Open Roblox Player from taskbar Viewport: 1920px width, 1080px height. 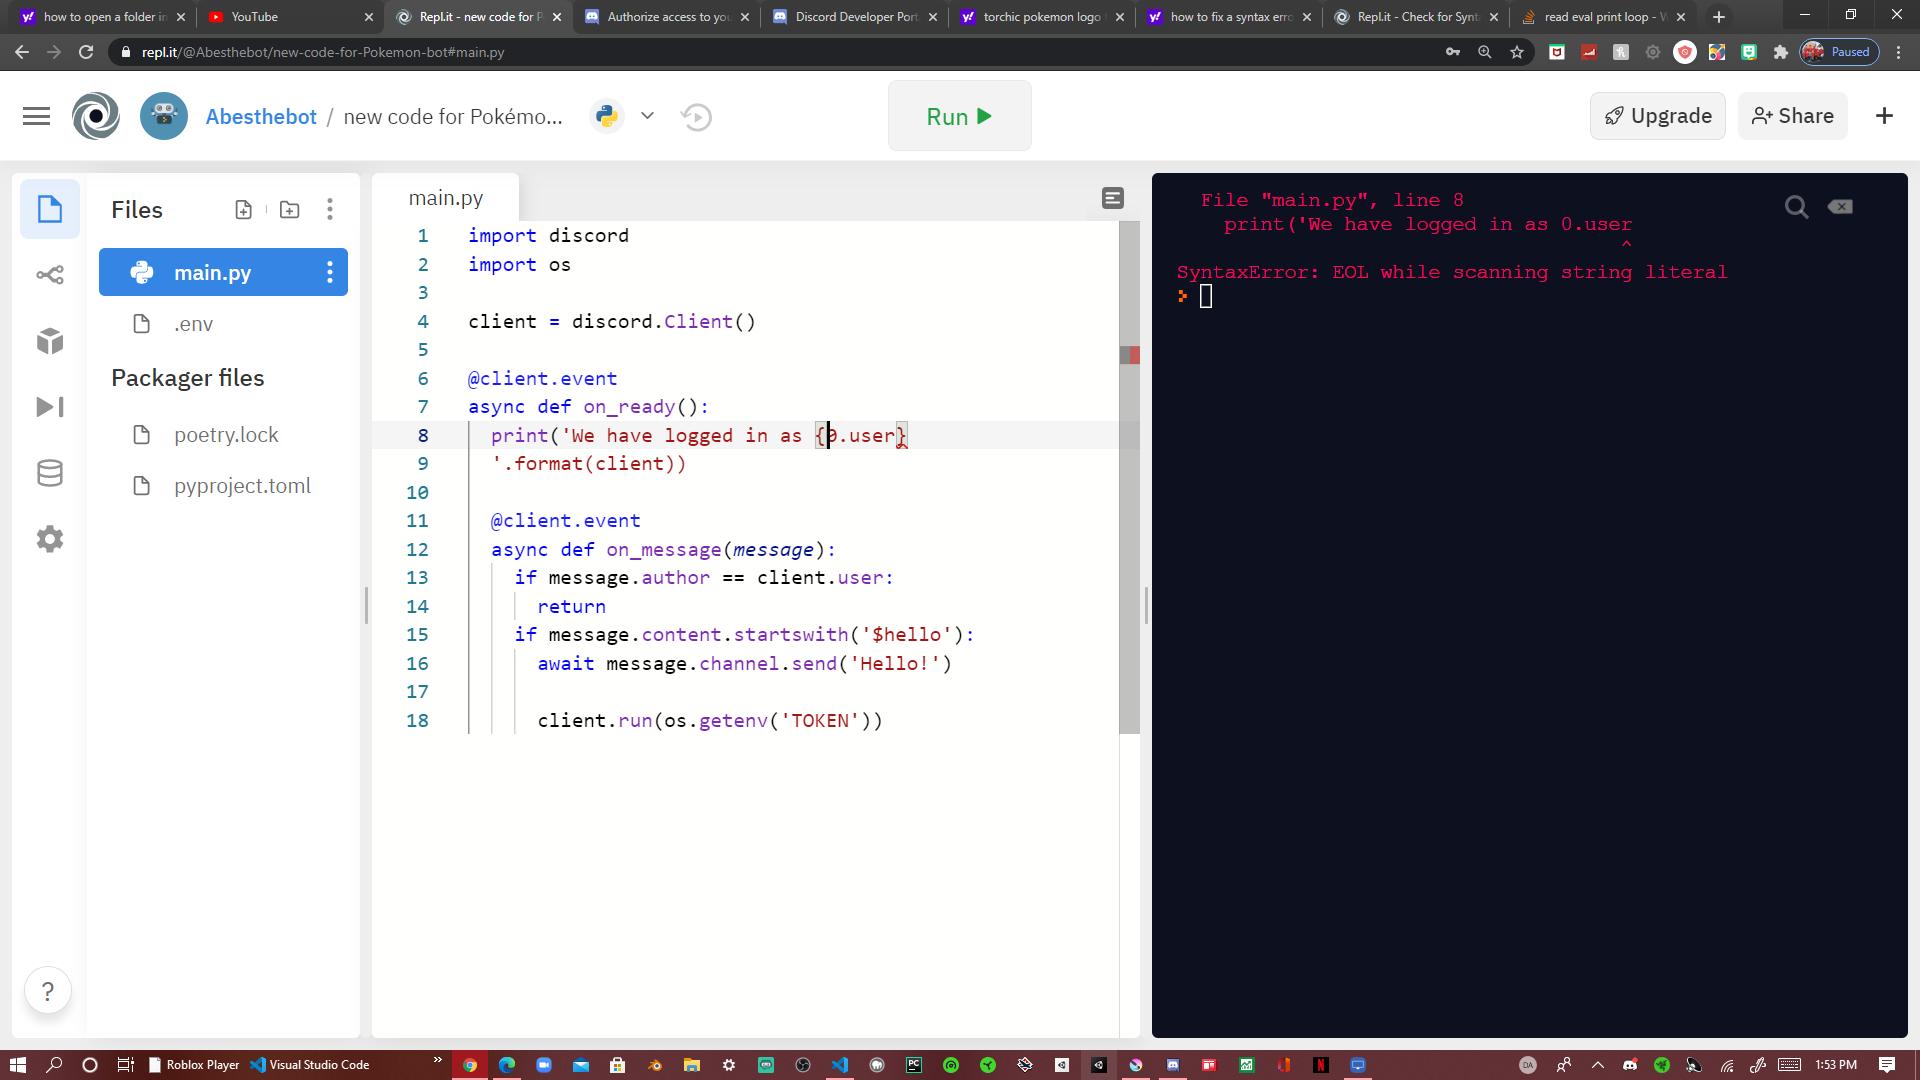pos(194,1065)
